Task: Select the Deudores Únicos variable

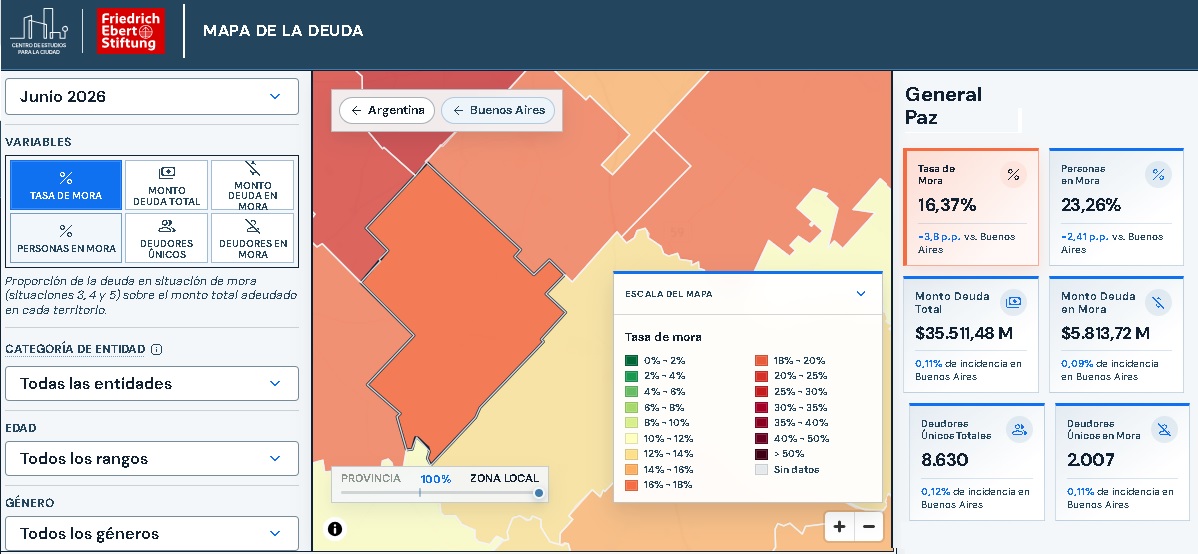Action: 167,238
